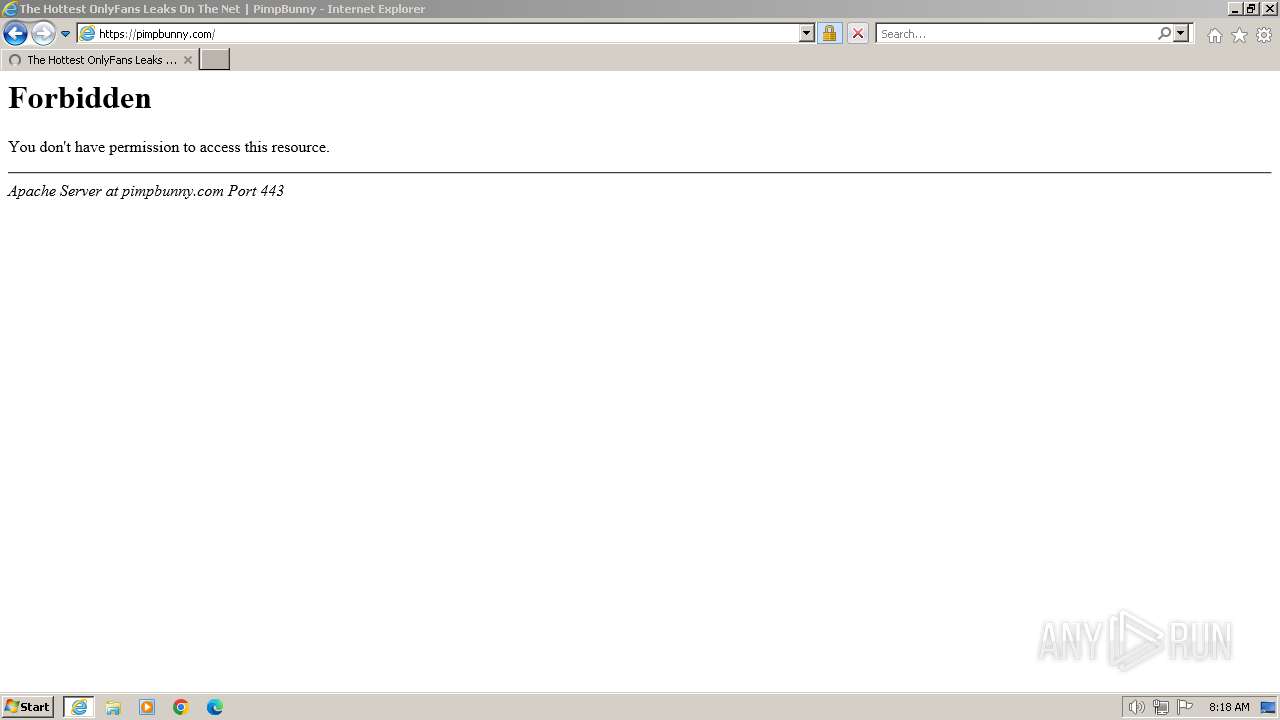The height and width of the screenshot is (720, 1280).
Task: Click 'Apache Server at pimpbunny.com Port 443' text
Action: 146,191
